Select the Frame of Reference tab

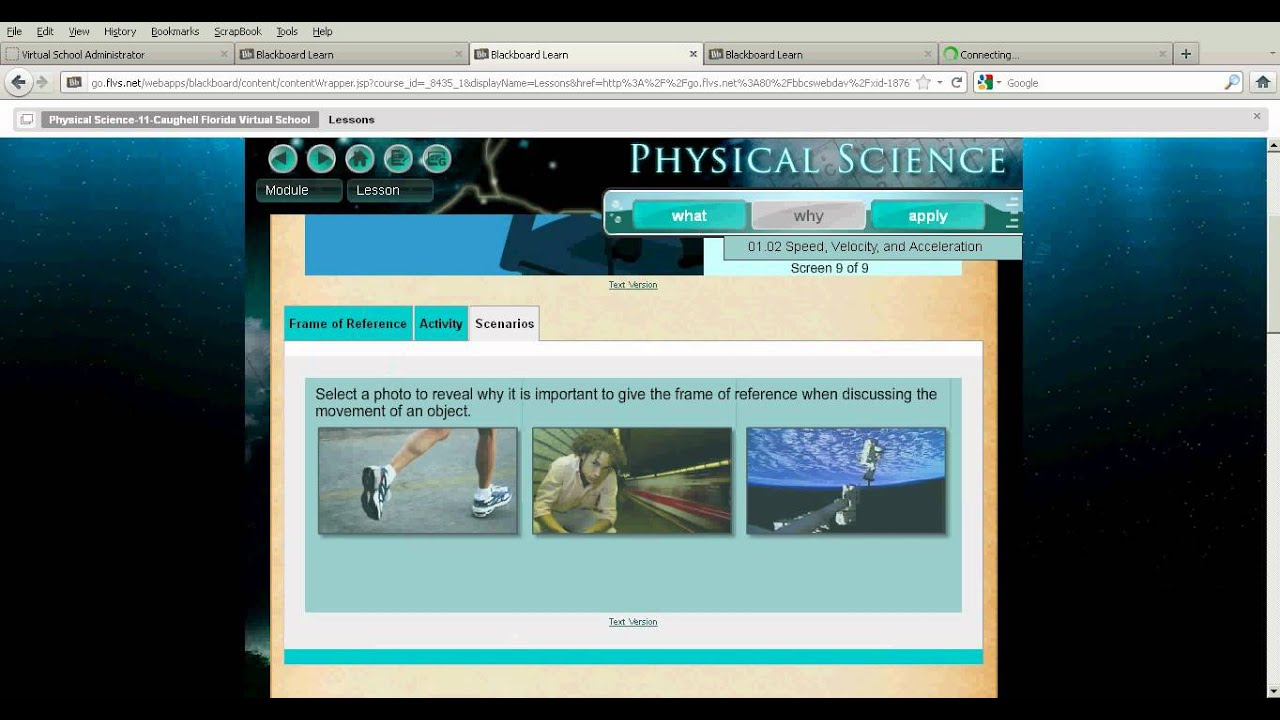tap(348, 324)
